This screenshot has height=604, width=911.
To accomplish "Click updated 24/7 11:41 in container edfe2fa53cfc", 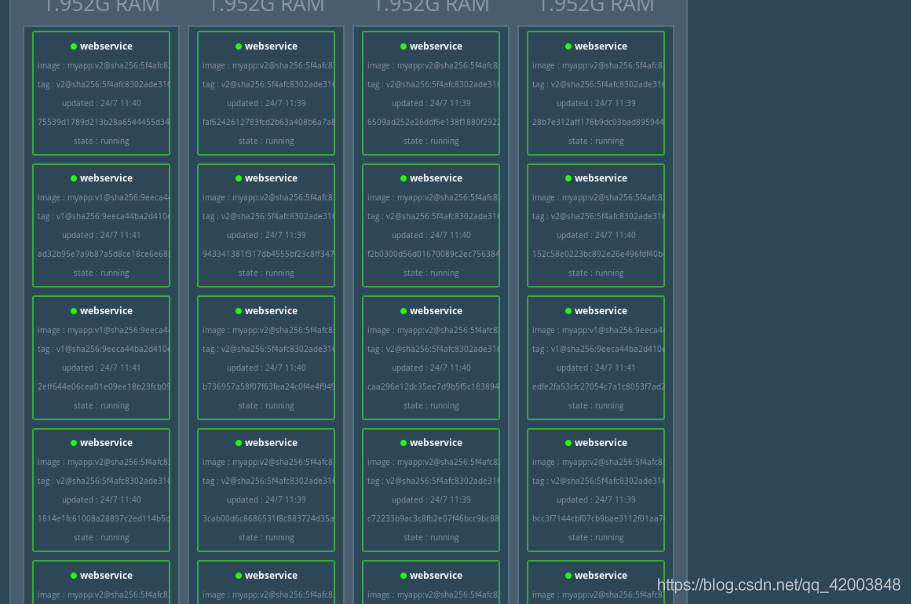I will coord(596,368).
